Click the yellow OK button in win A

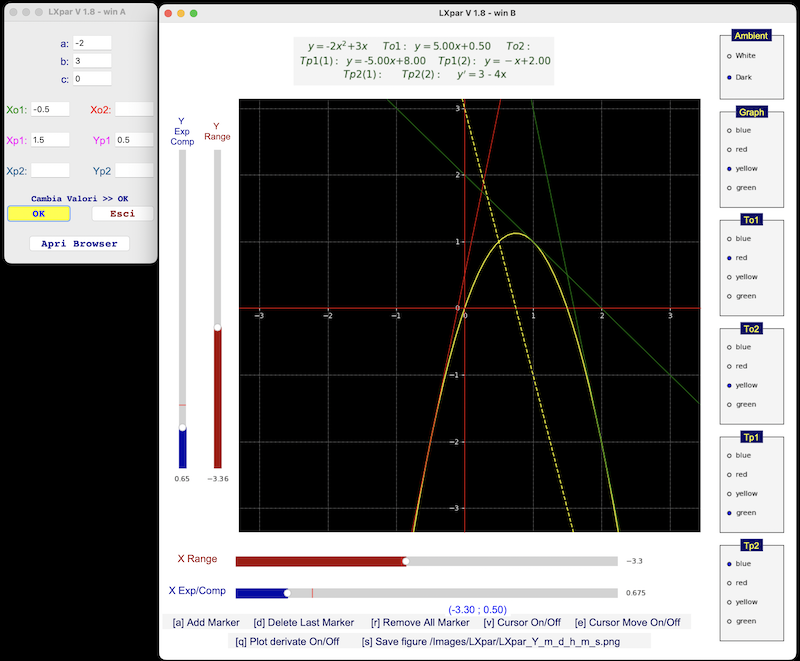[x=39, y=214]
